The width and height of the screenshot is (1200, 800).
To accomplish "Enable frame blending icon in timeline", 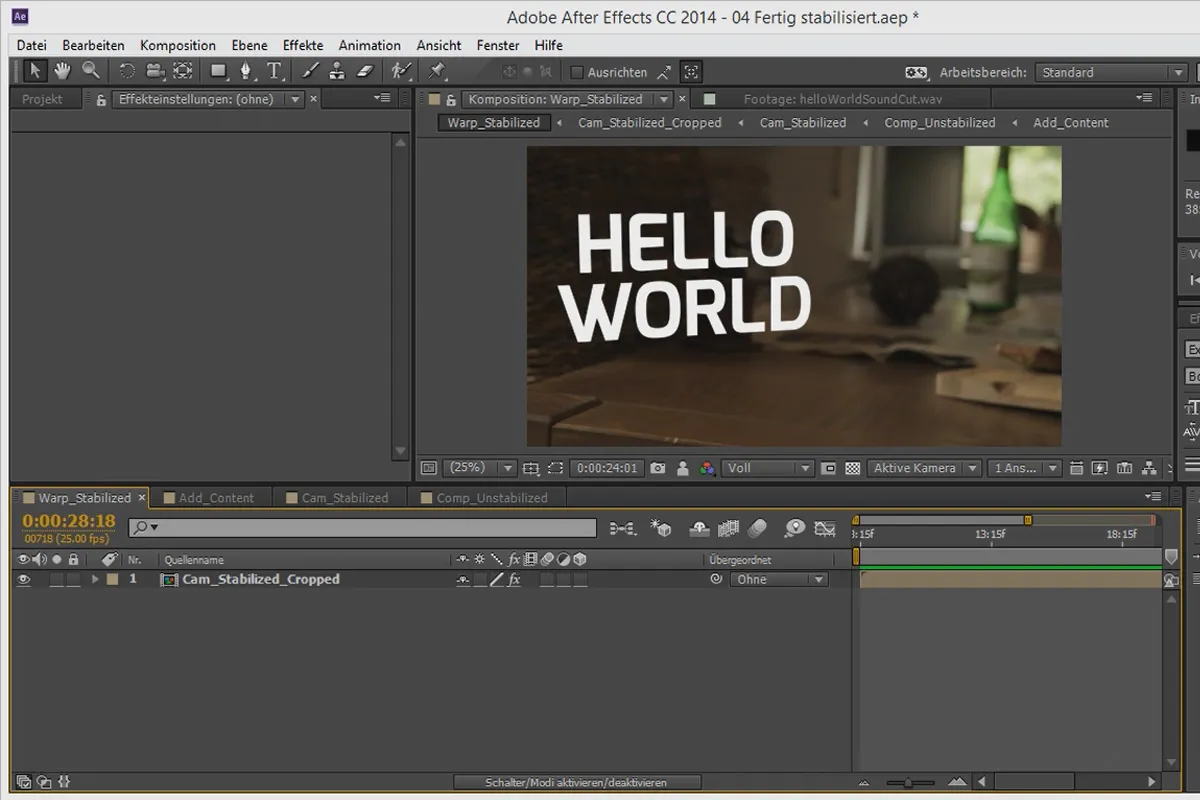I will pyautogui.click(x=728, y=528).
